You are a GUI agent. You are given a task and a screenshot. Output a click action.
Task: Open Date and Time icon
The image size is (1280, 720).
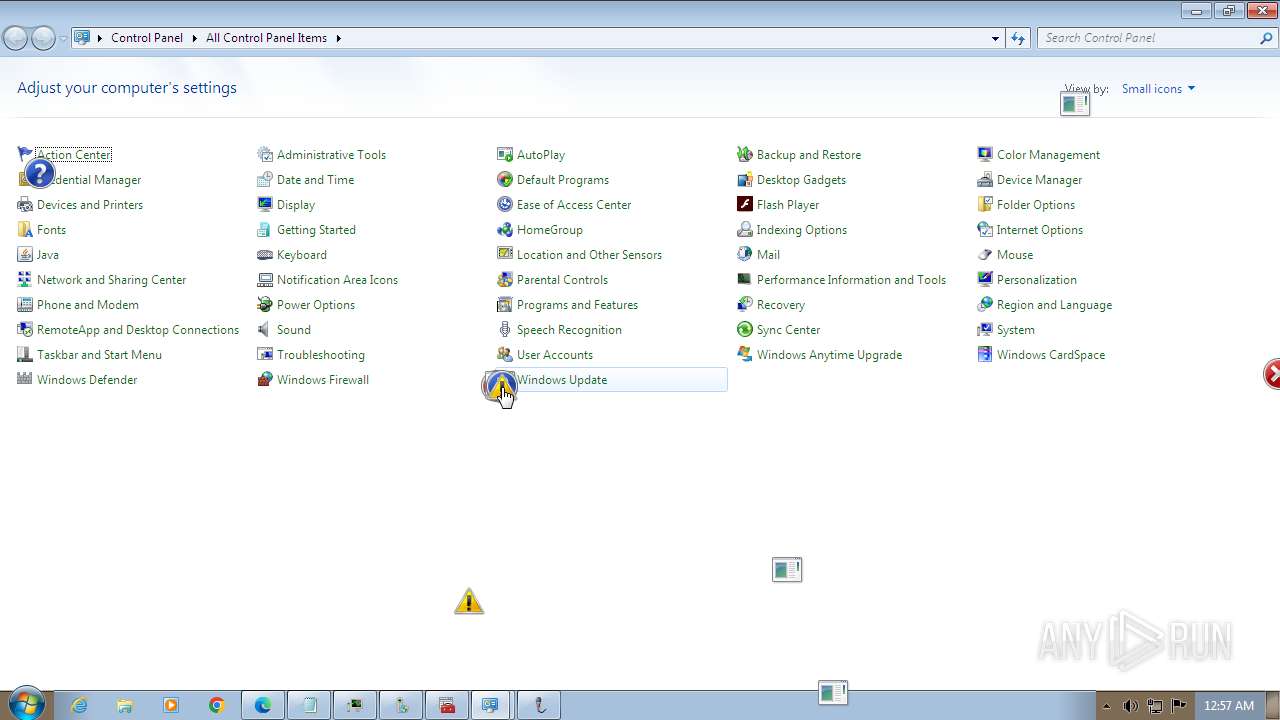click(265, 180)
